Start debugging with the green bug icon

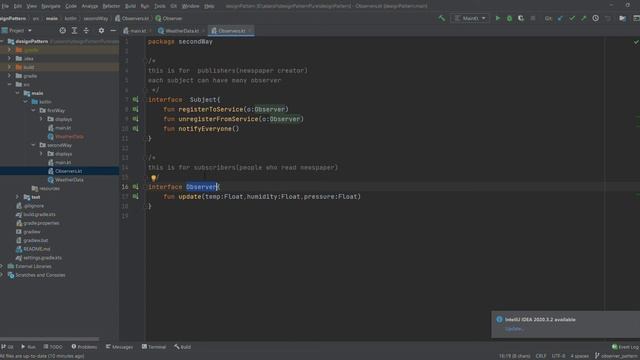coord(509,18)
